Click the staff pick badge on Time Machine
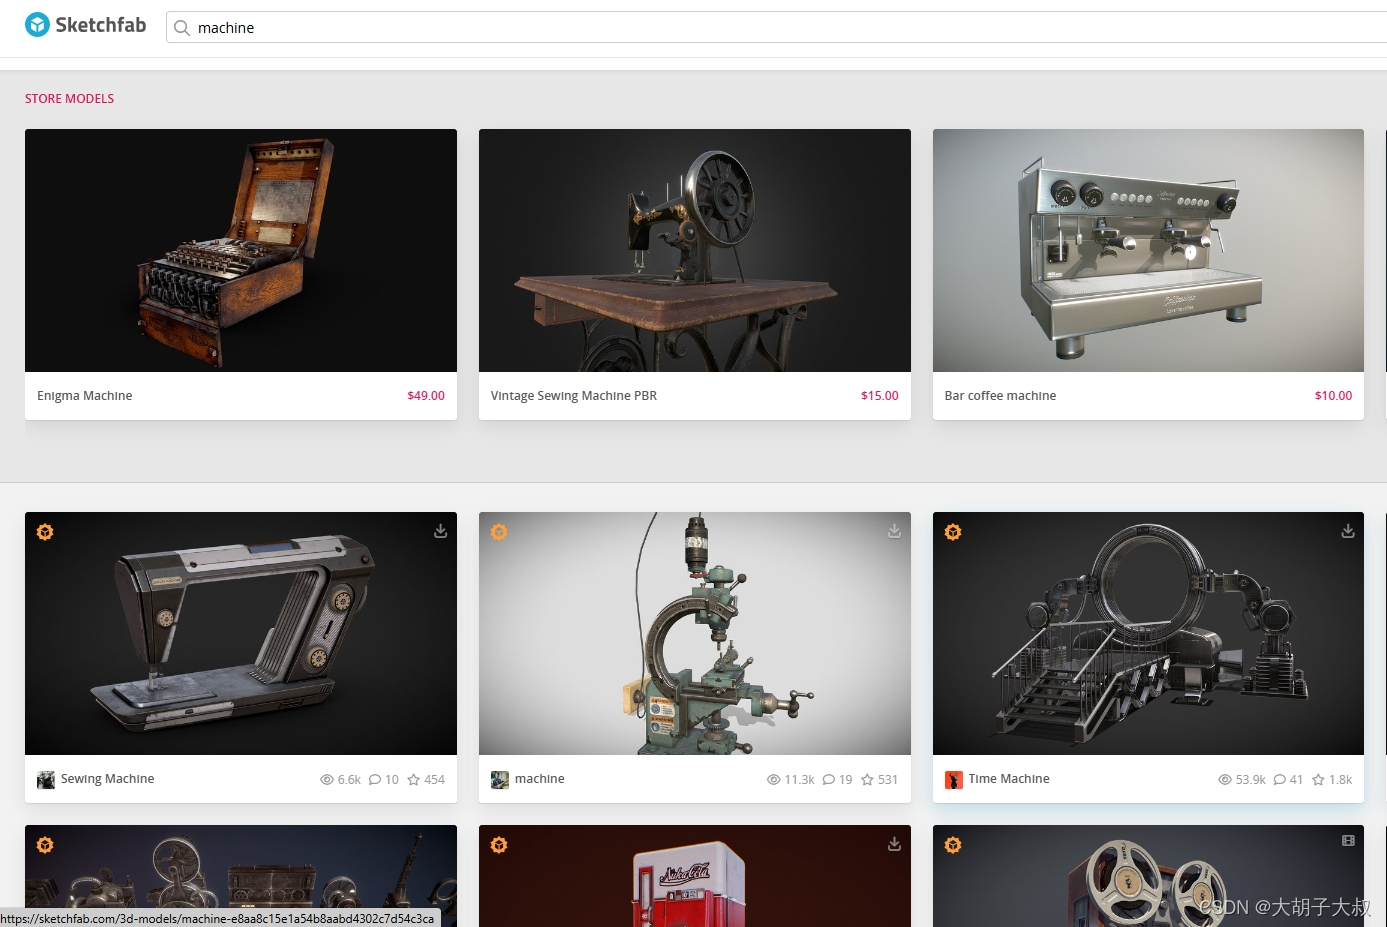This screenshot has height=927, width=1387. pyautogui.click(x=953, y=532)
